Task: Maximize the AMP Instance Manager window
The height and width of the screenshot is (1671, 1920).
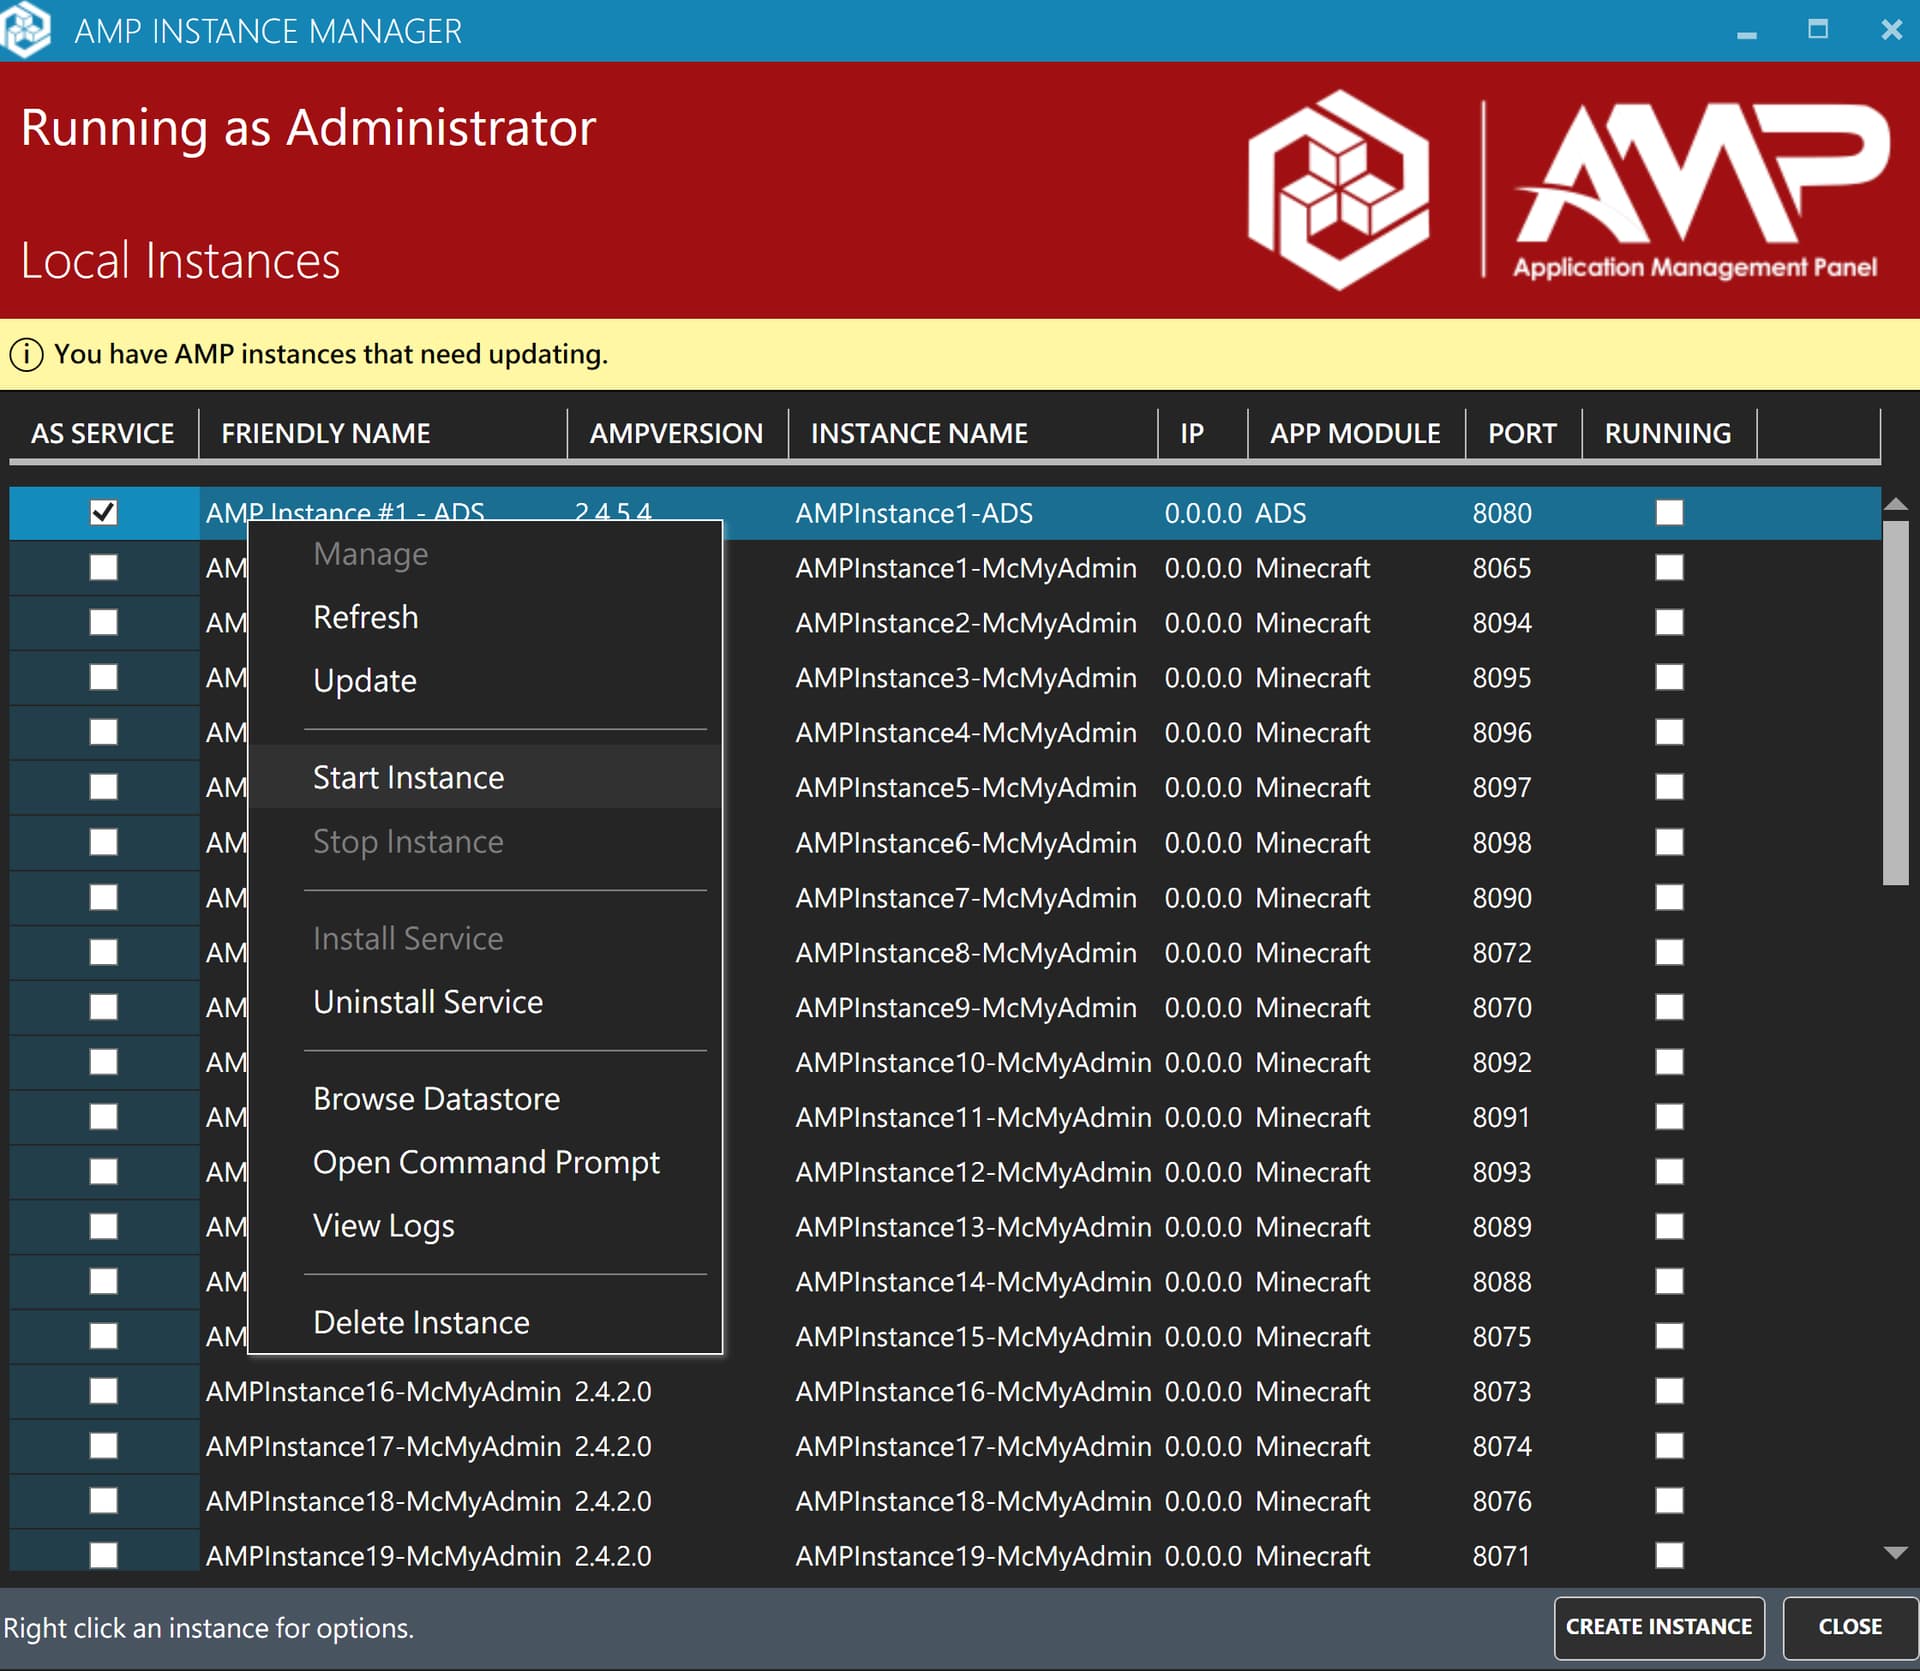Action: point(1818,29)
